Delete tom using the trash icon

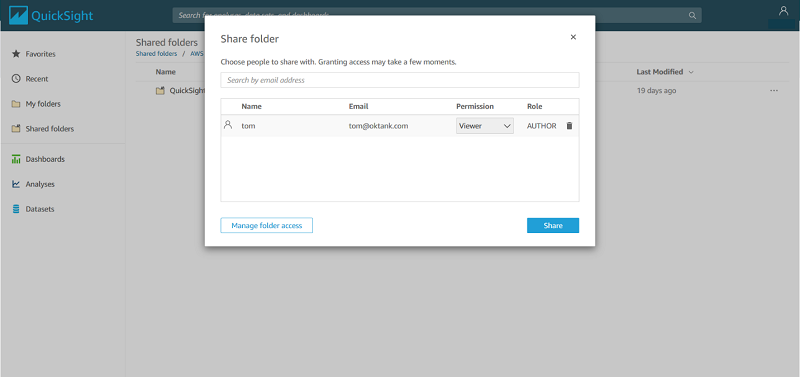pyautogui.click(x=570, y=125)
